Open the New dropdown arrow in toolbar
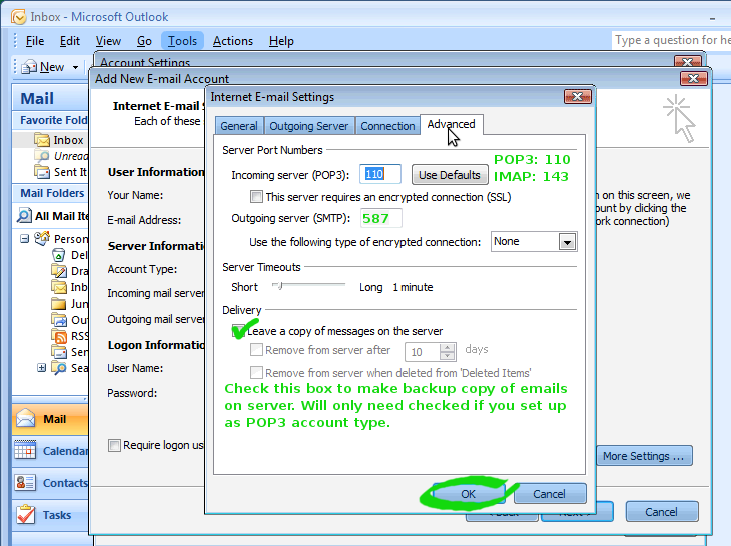 (x=76, y=68)
